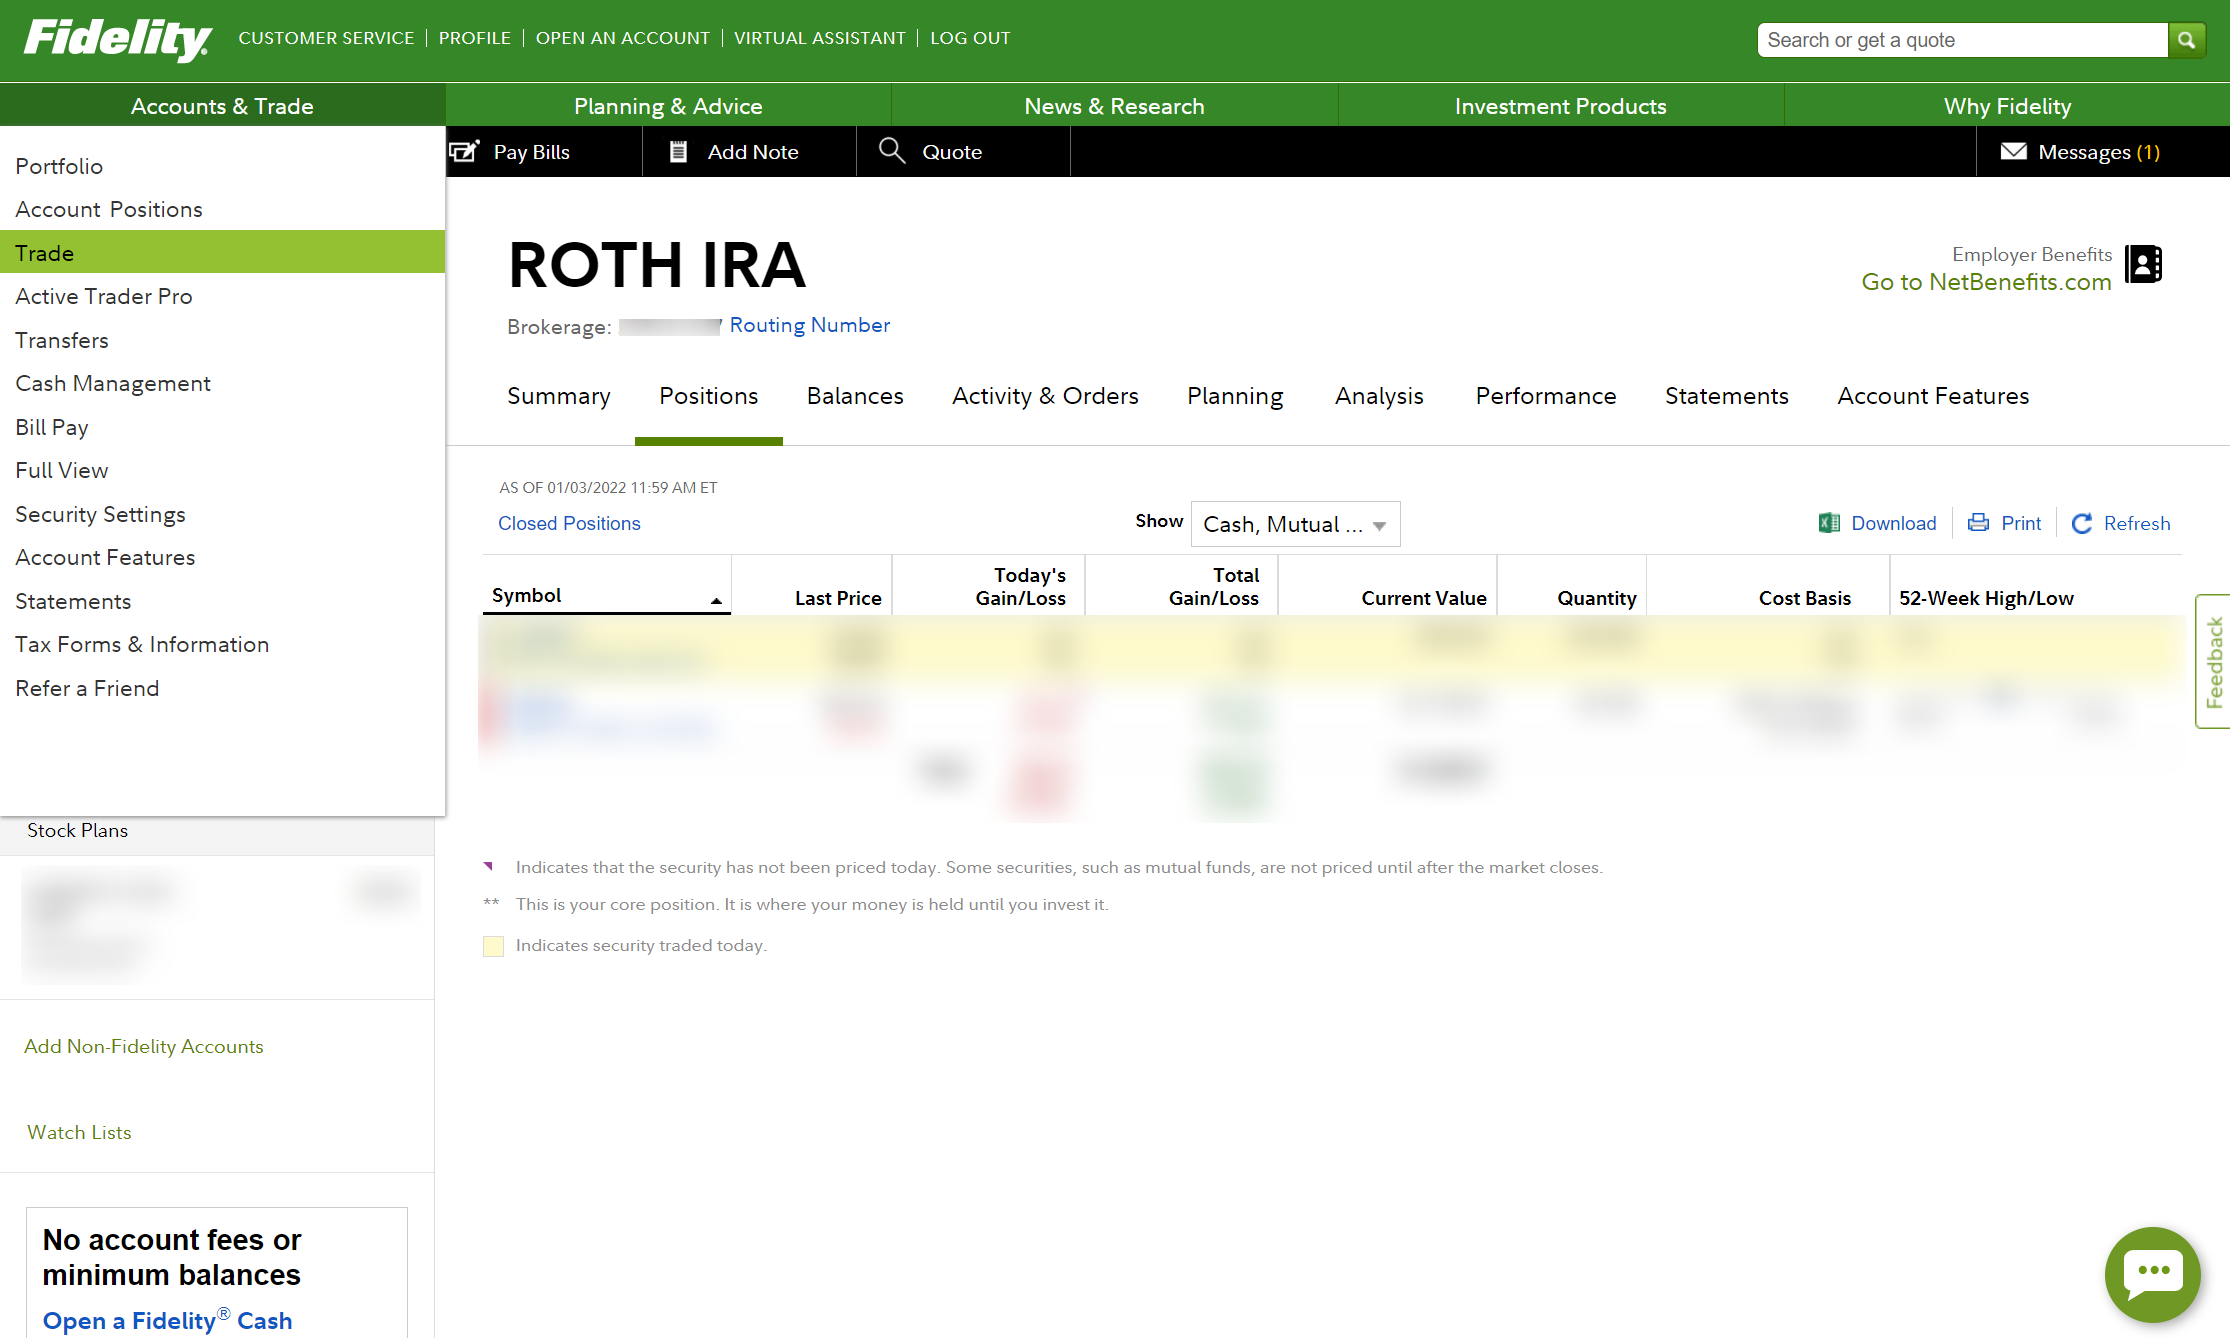Image resolution: width=2230 pixels, height=1338 pixels.
Task: Click the Refresh text link
Action: pos(2137,523)
